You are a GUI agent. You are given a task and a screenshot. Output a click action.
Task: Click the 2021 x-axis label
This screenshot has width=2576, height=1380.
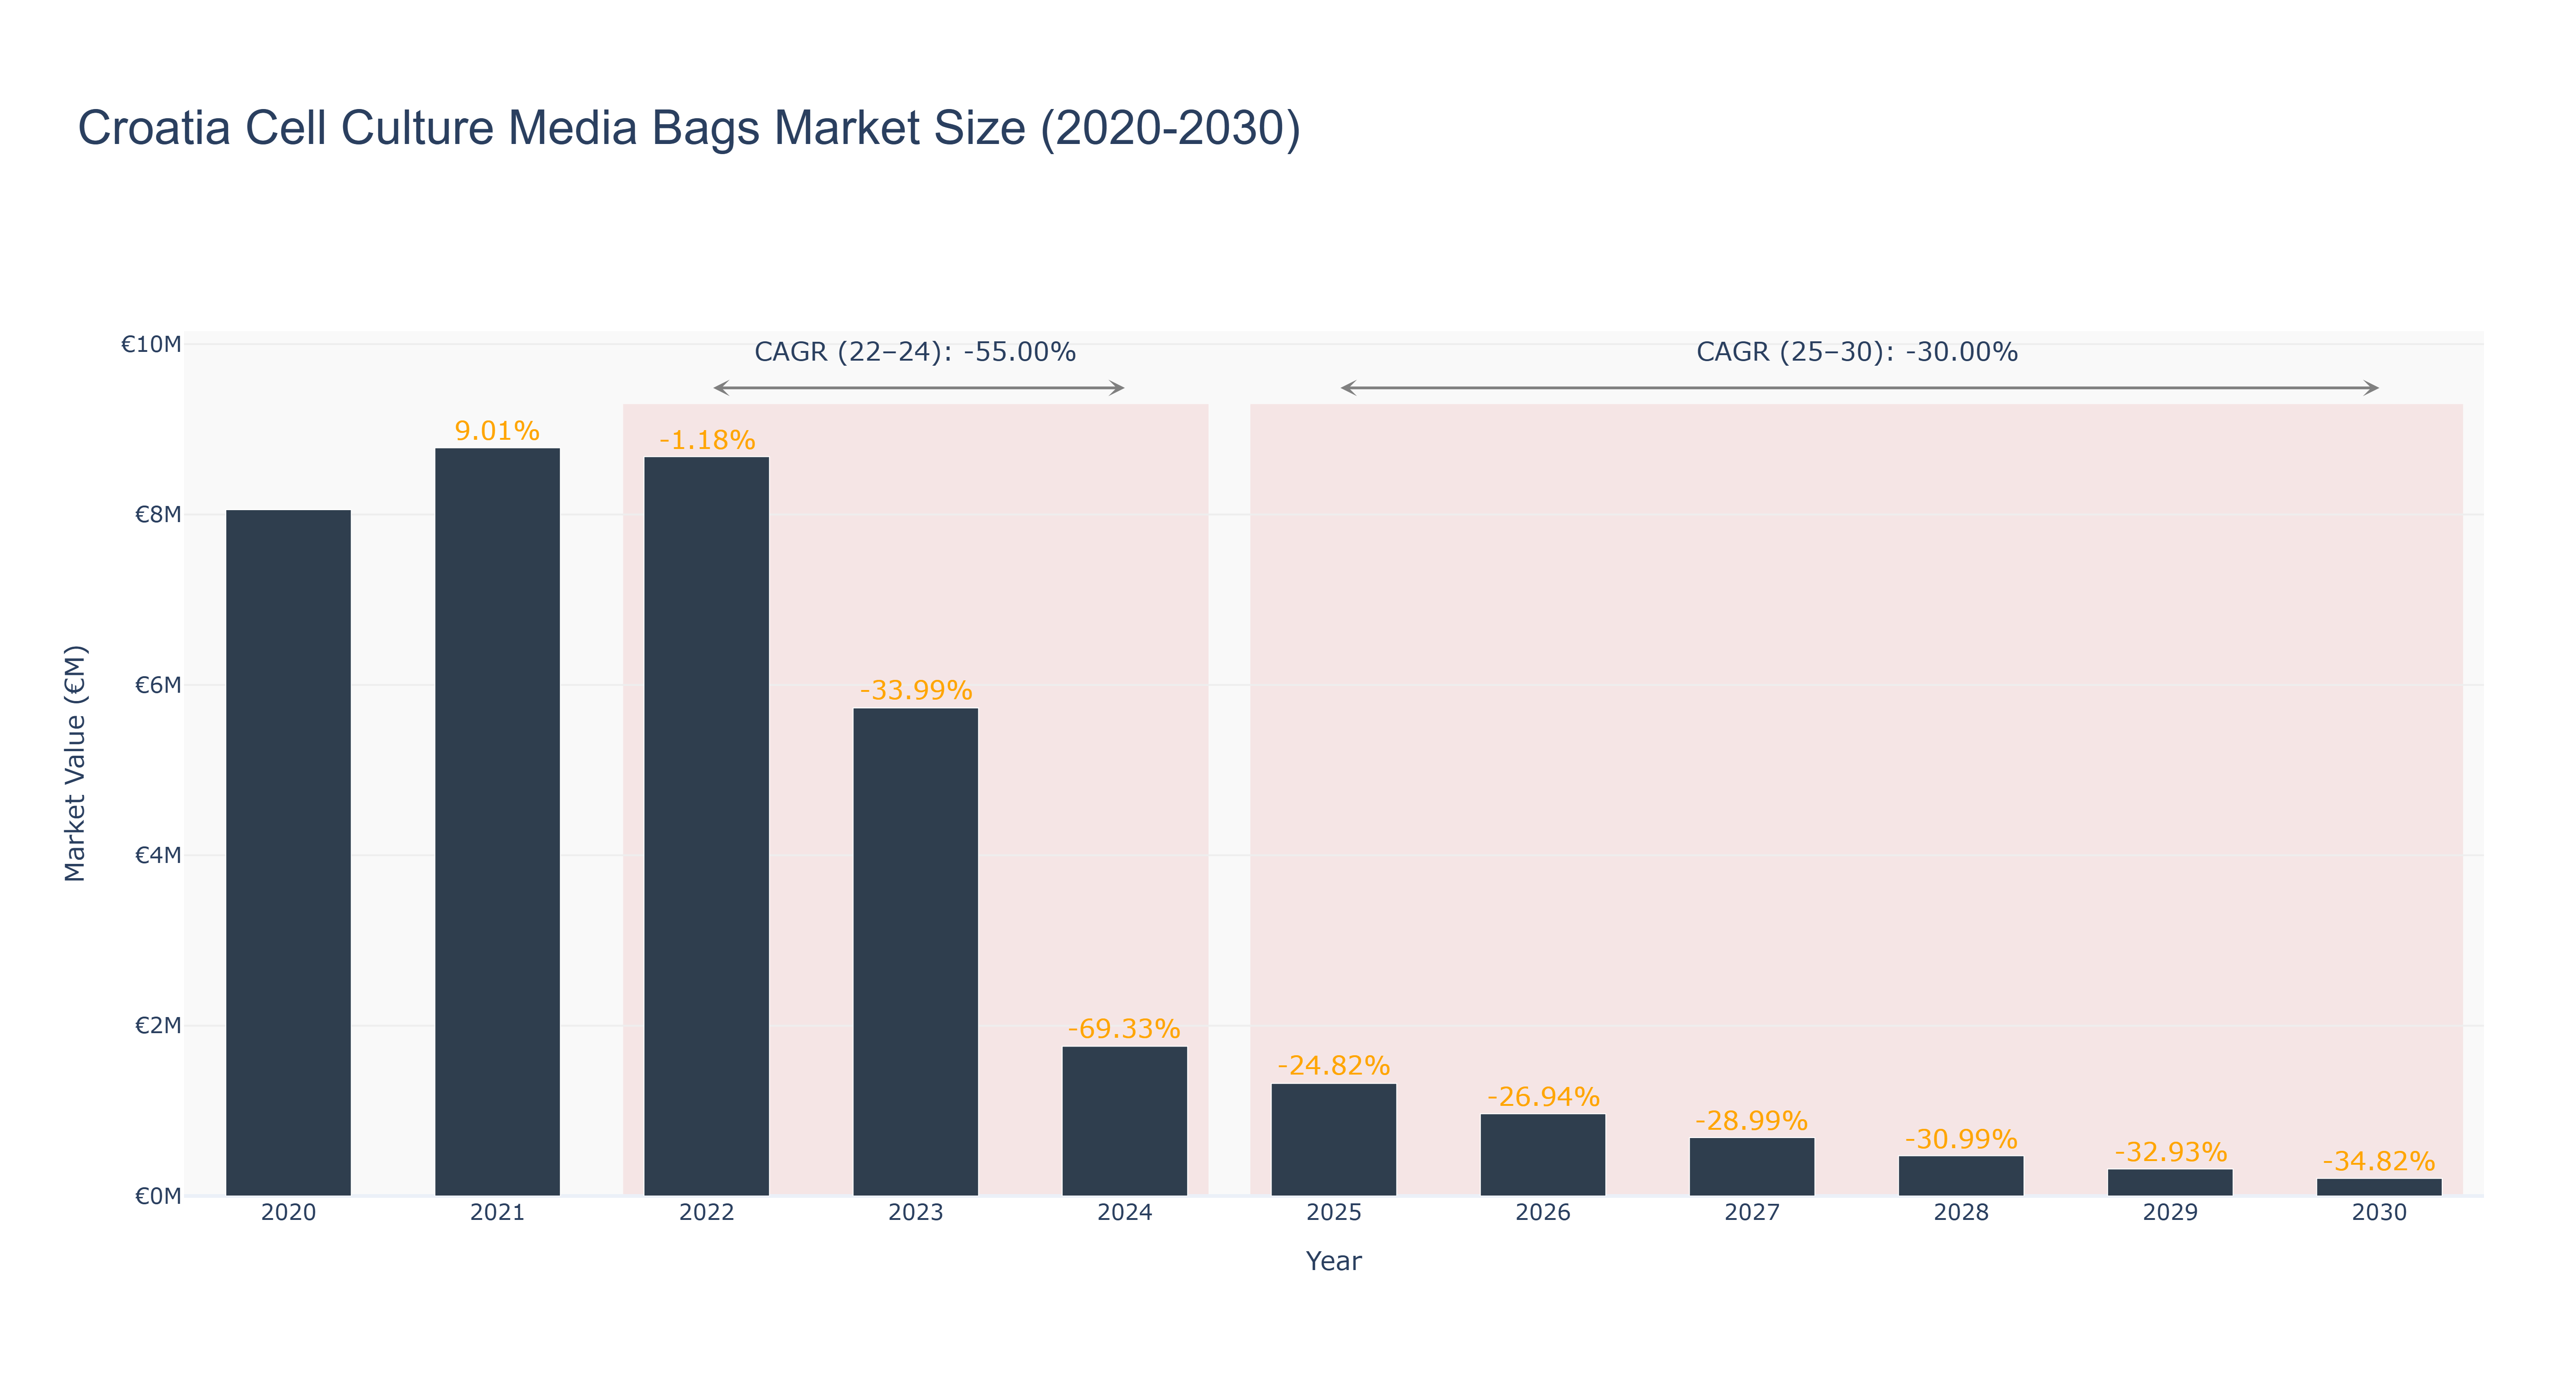click(x=497, y=1213)
